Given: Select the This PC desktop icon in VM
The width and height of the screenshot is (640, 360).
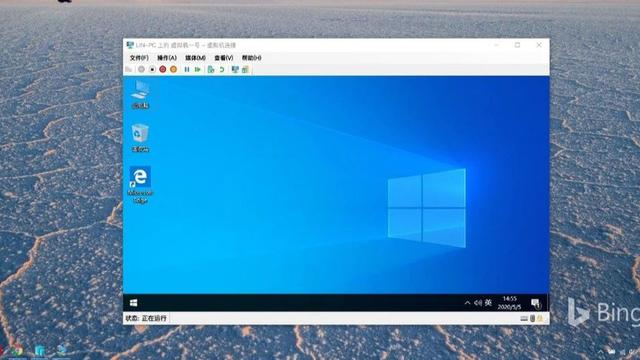Looking at the screenshot, I should (140, 94).
